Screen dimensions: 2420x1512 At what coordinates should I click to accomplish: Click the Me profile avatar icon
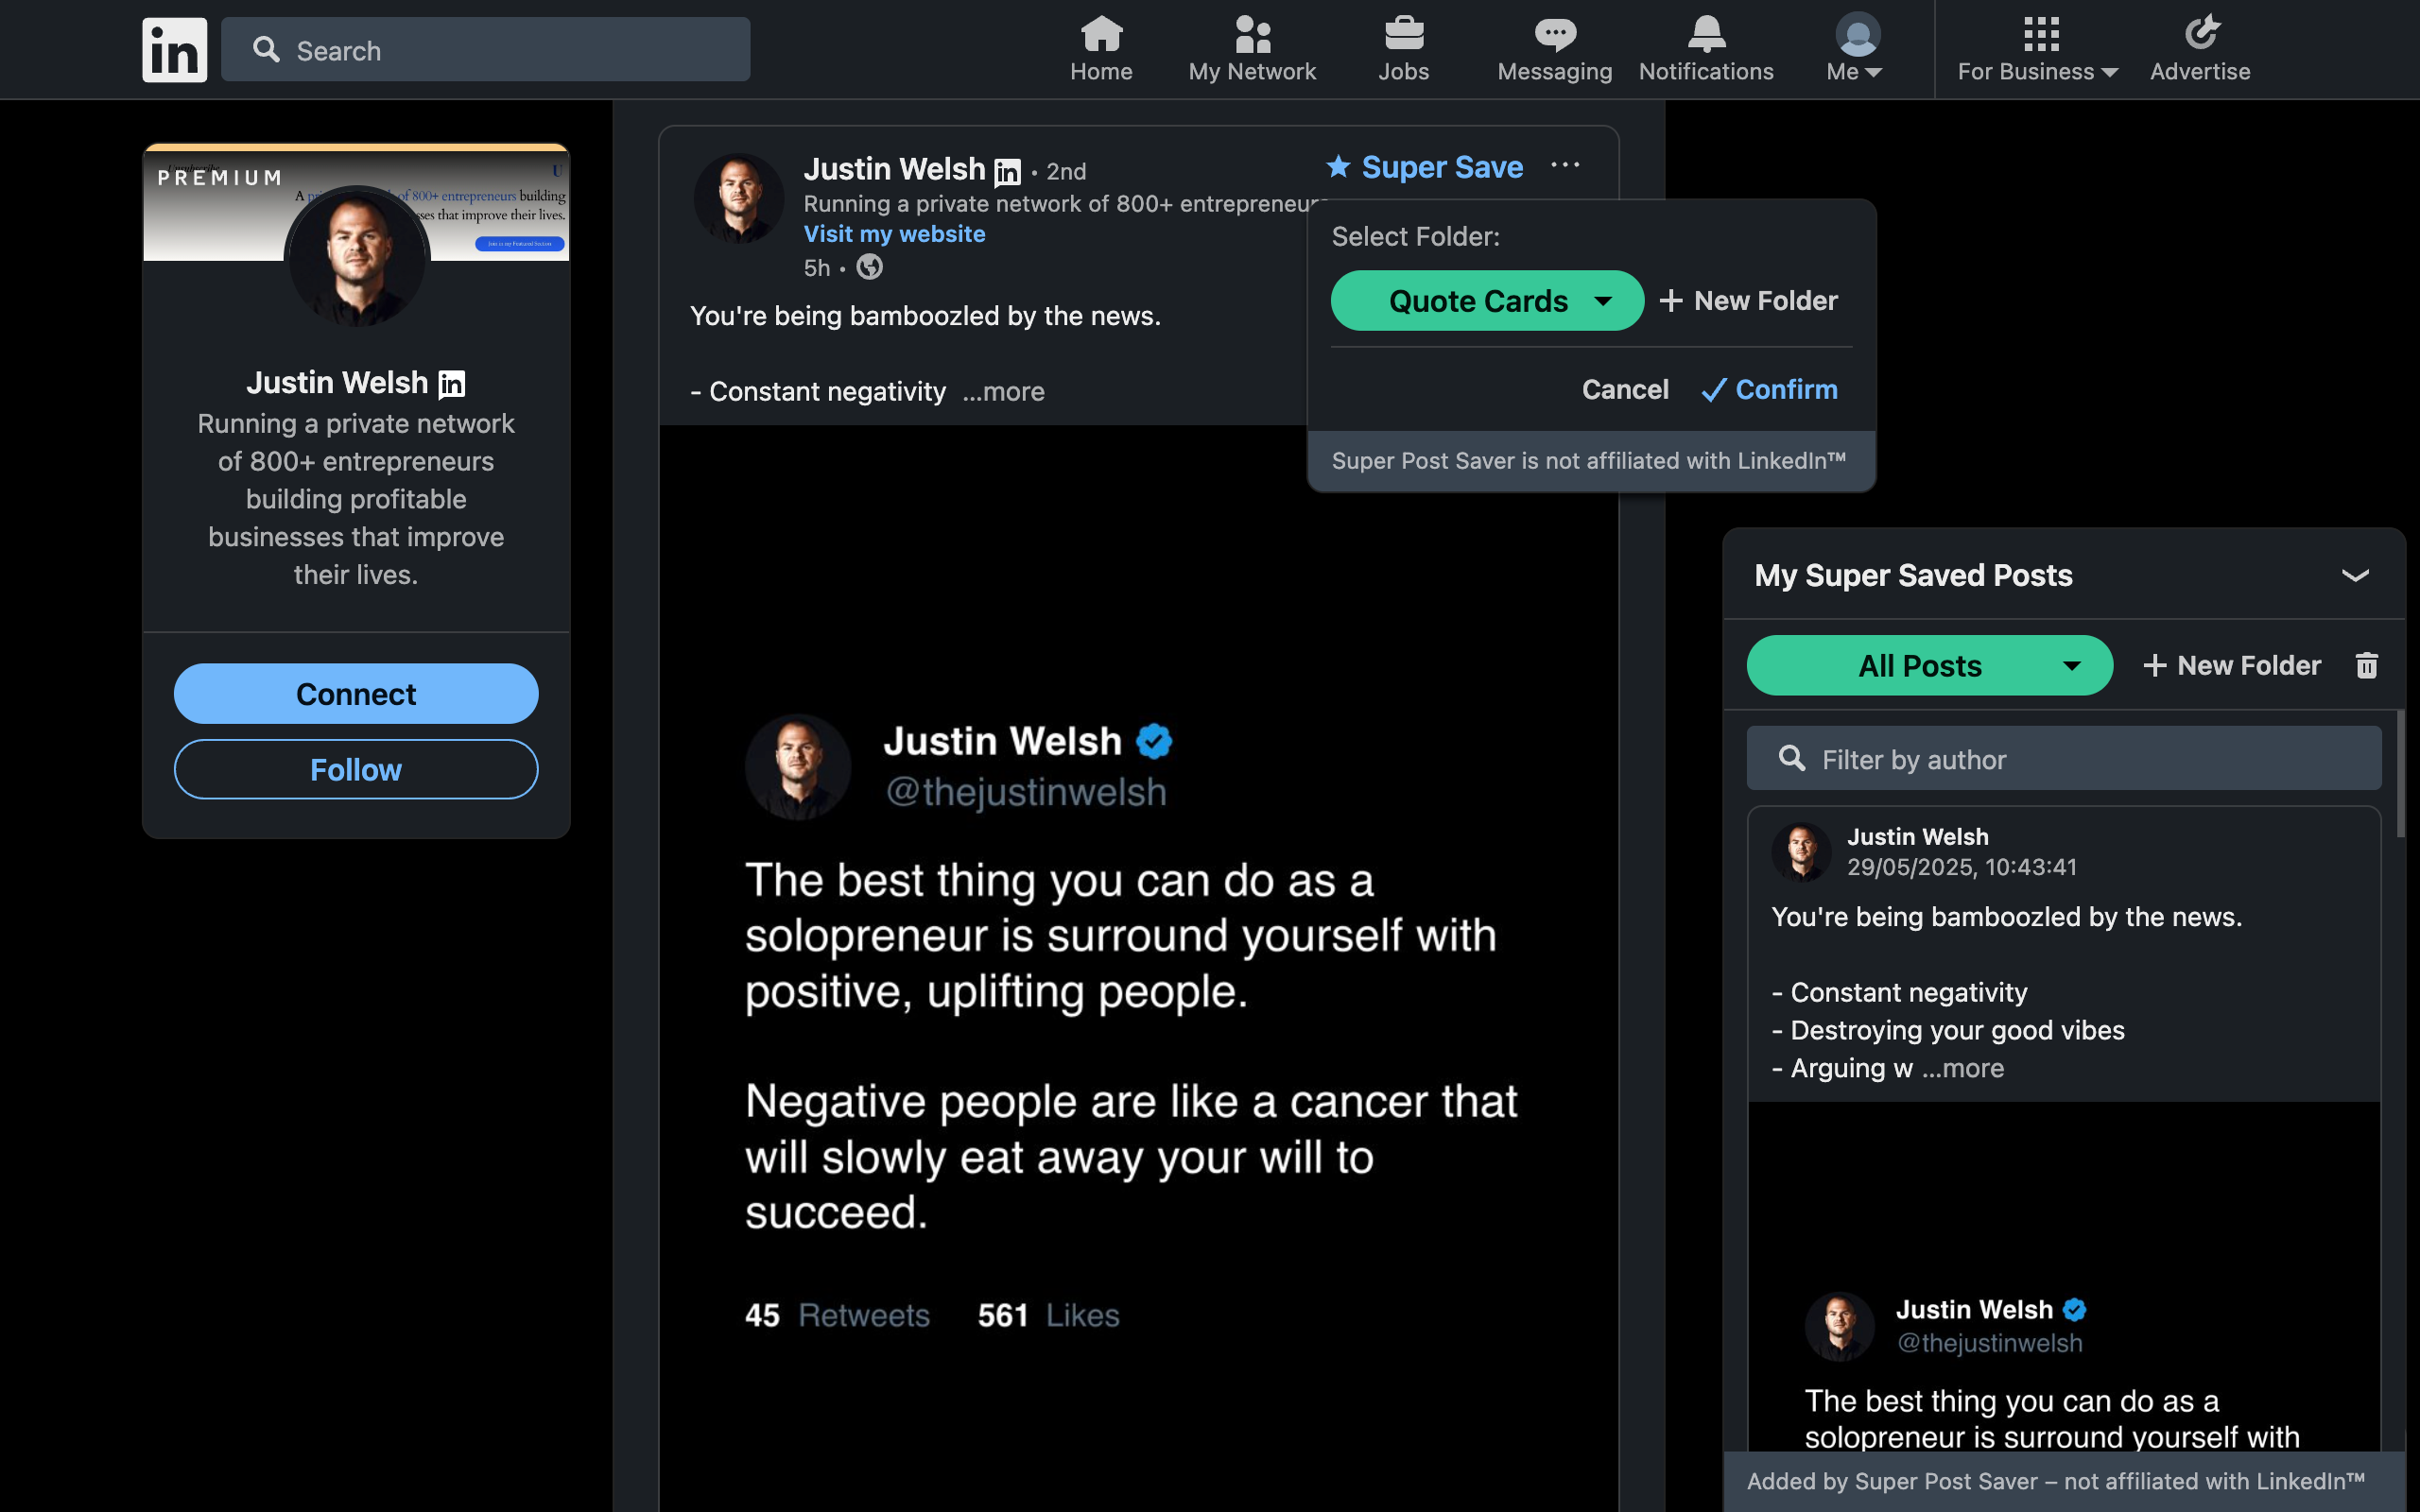click(x=1857, y=34)
